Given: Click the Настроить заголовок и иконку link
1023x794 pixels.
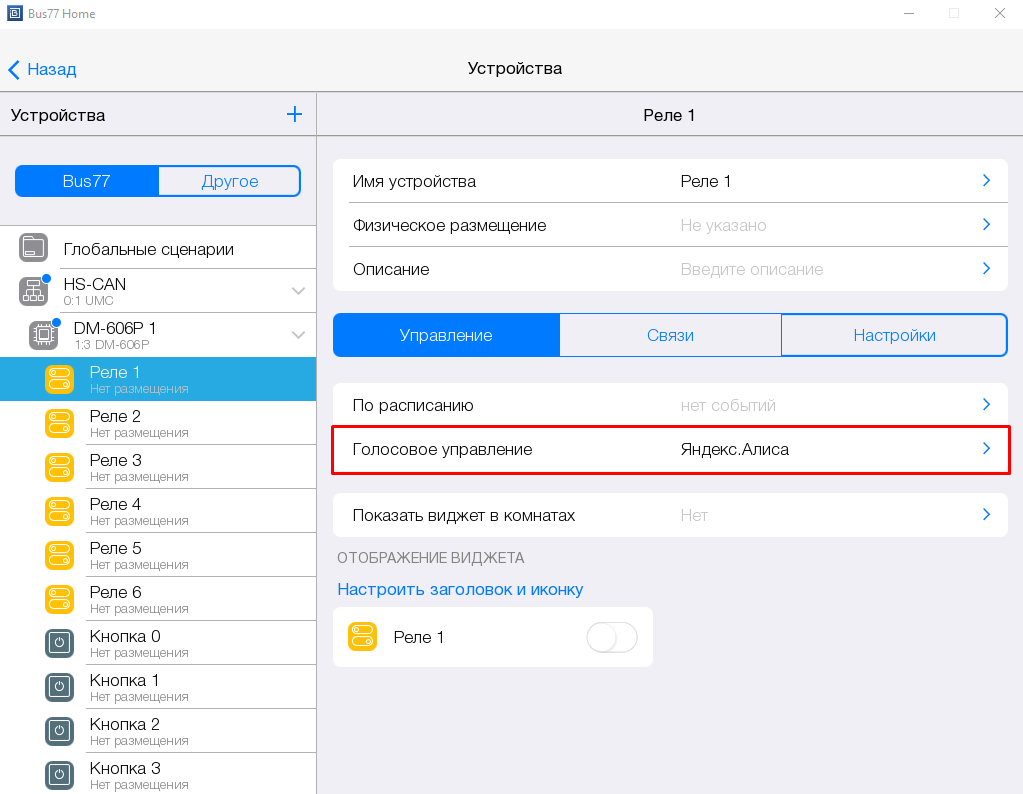Looking at the screenshot, I should coord(460,589).
